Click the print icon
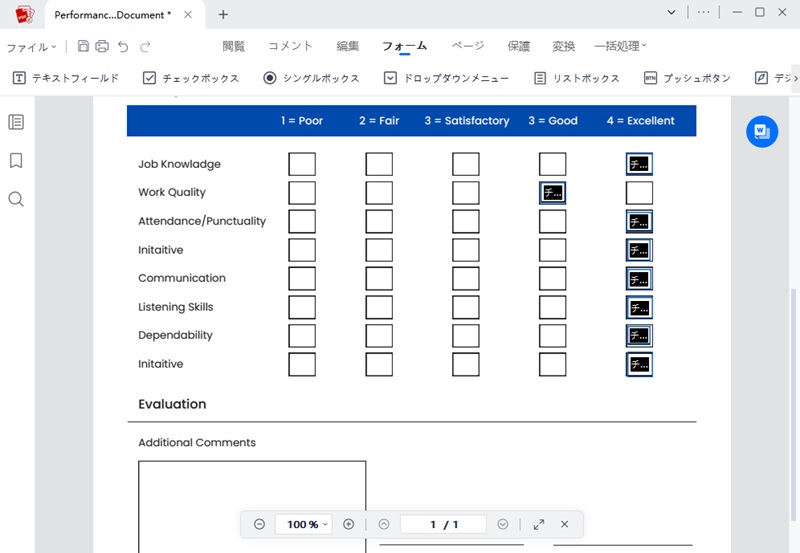Screen dimensions: 800x553 click(102, 46)
